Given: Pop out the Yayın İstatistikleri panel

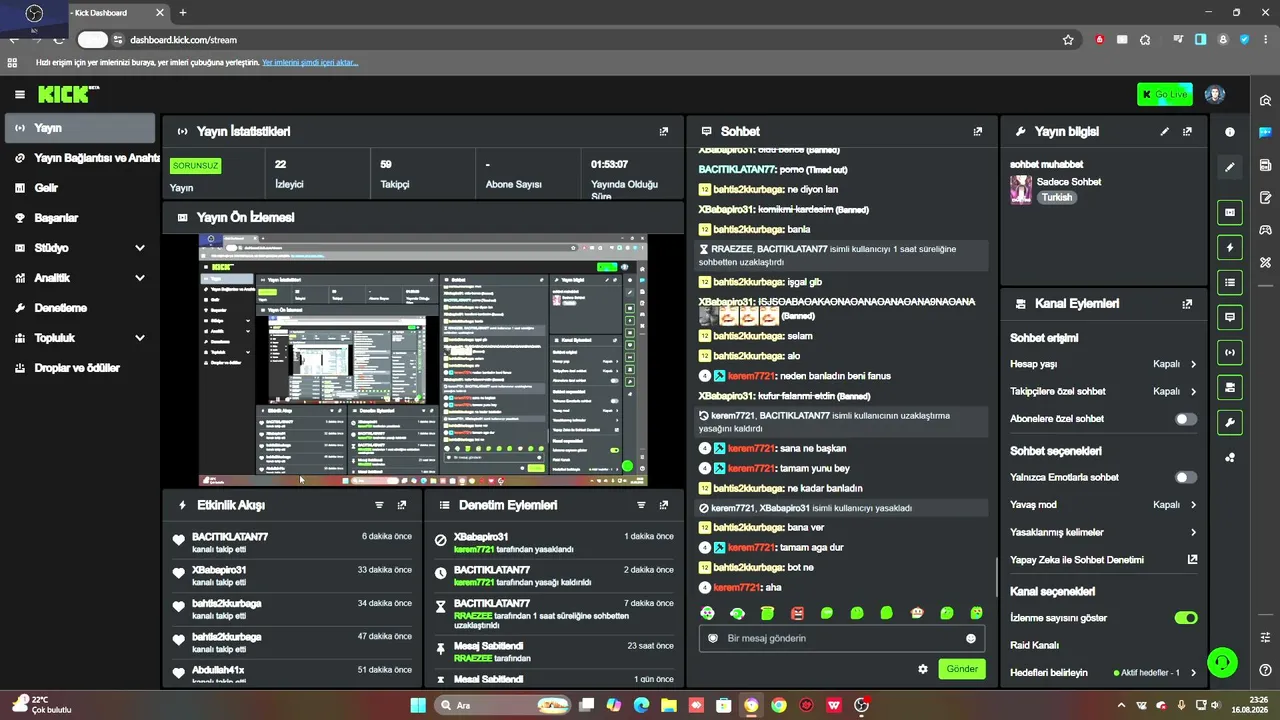Looking at the screenshot, I should (663, 131).
